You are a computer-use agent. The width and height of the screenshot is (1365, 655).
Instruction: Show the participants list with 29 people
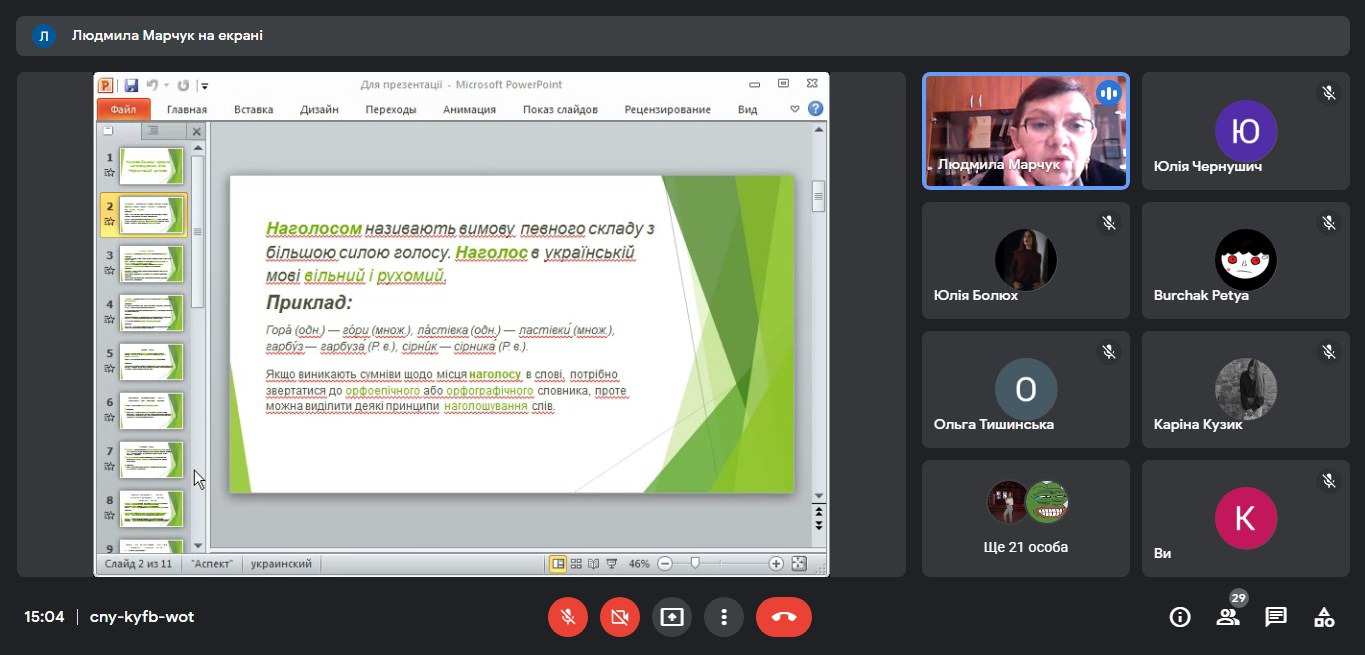(x=1228, y=617)
